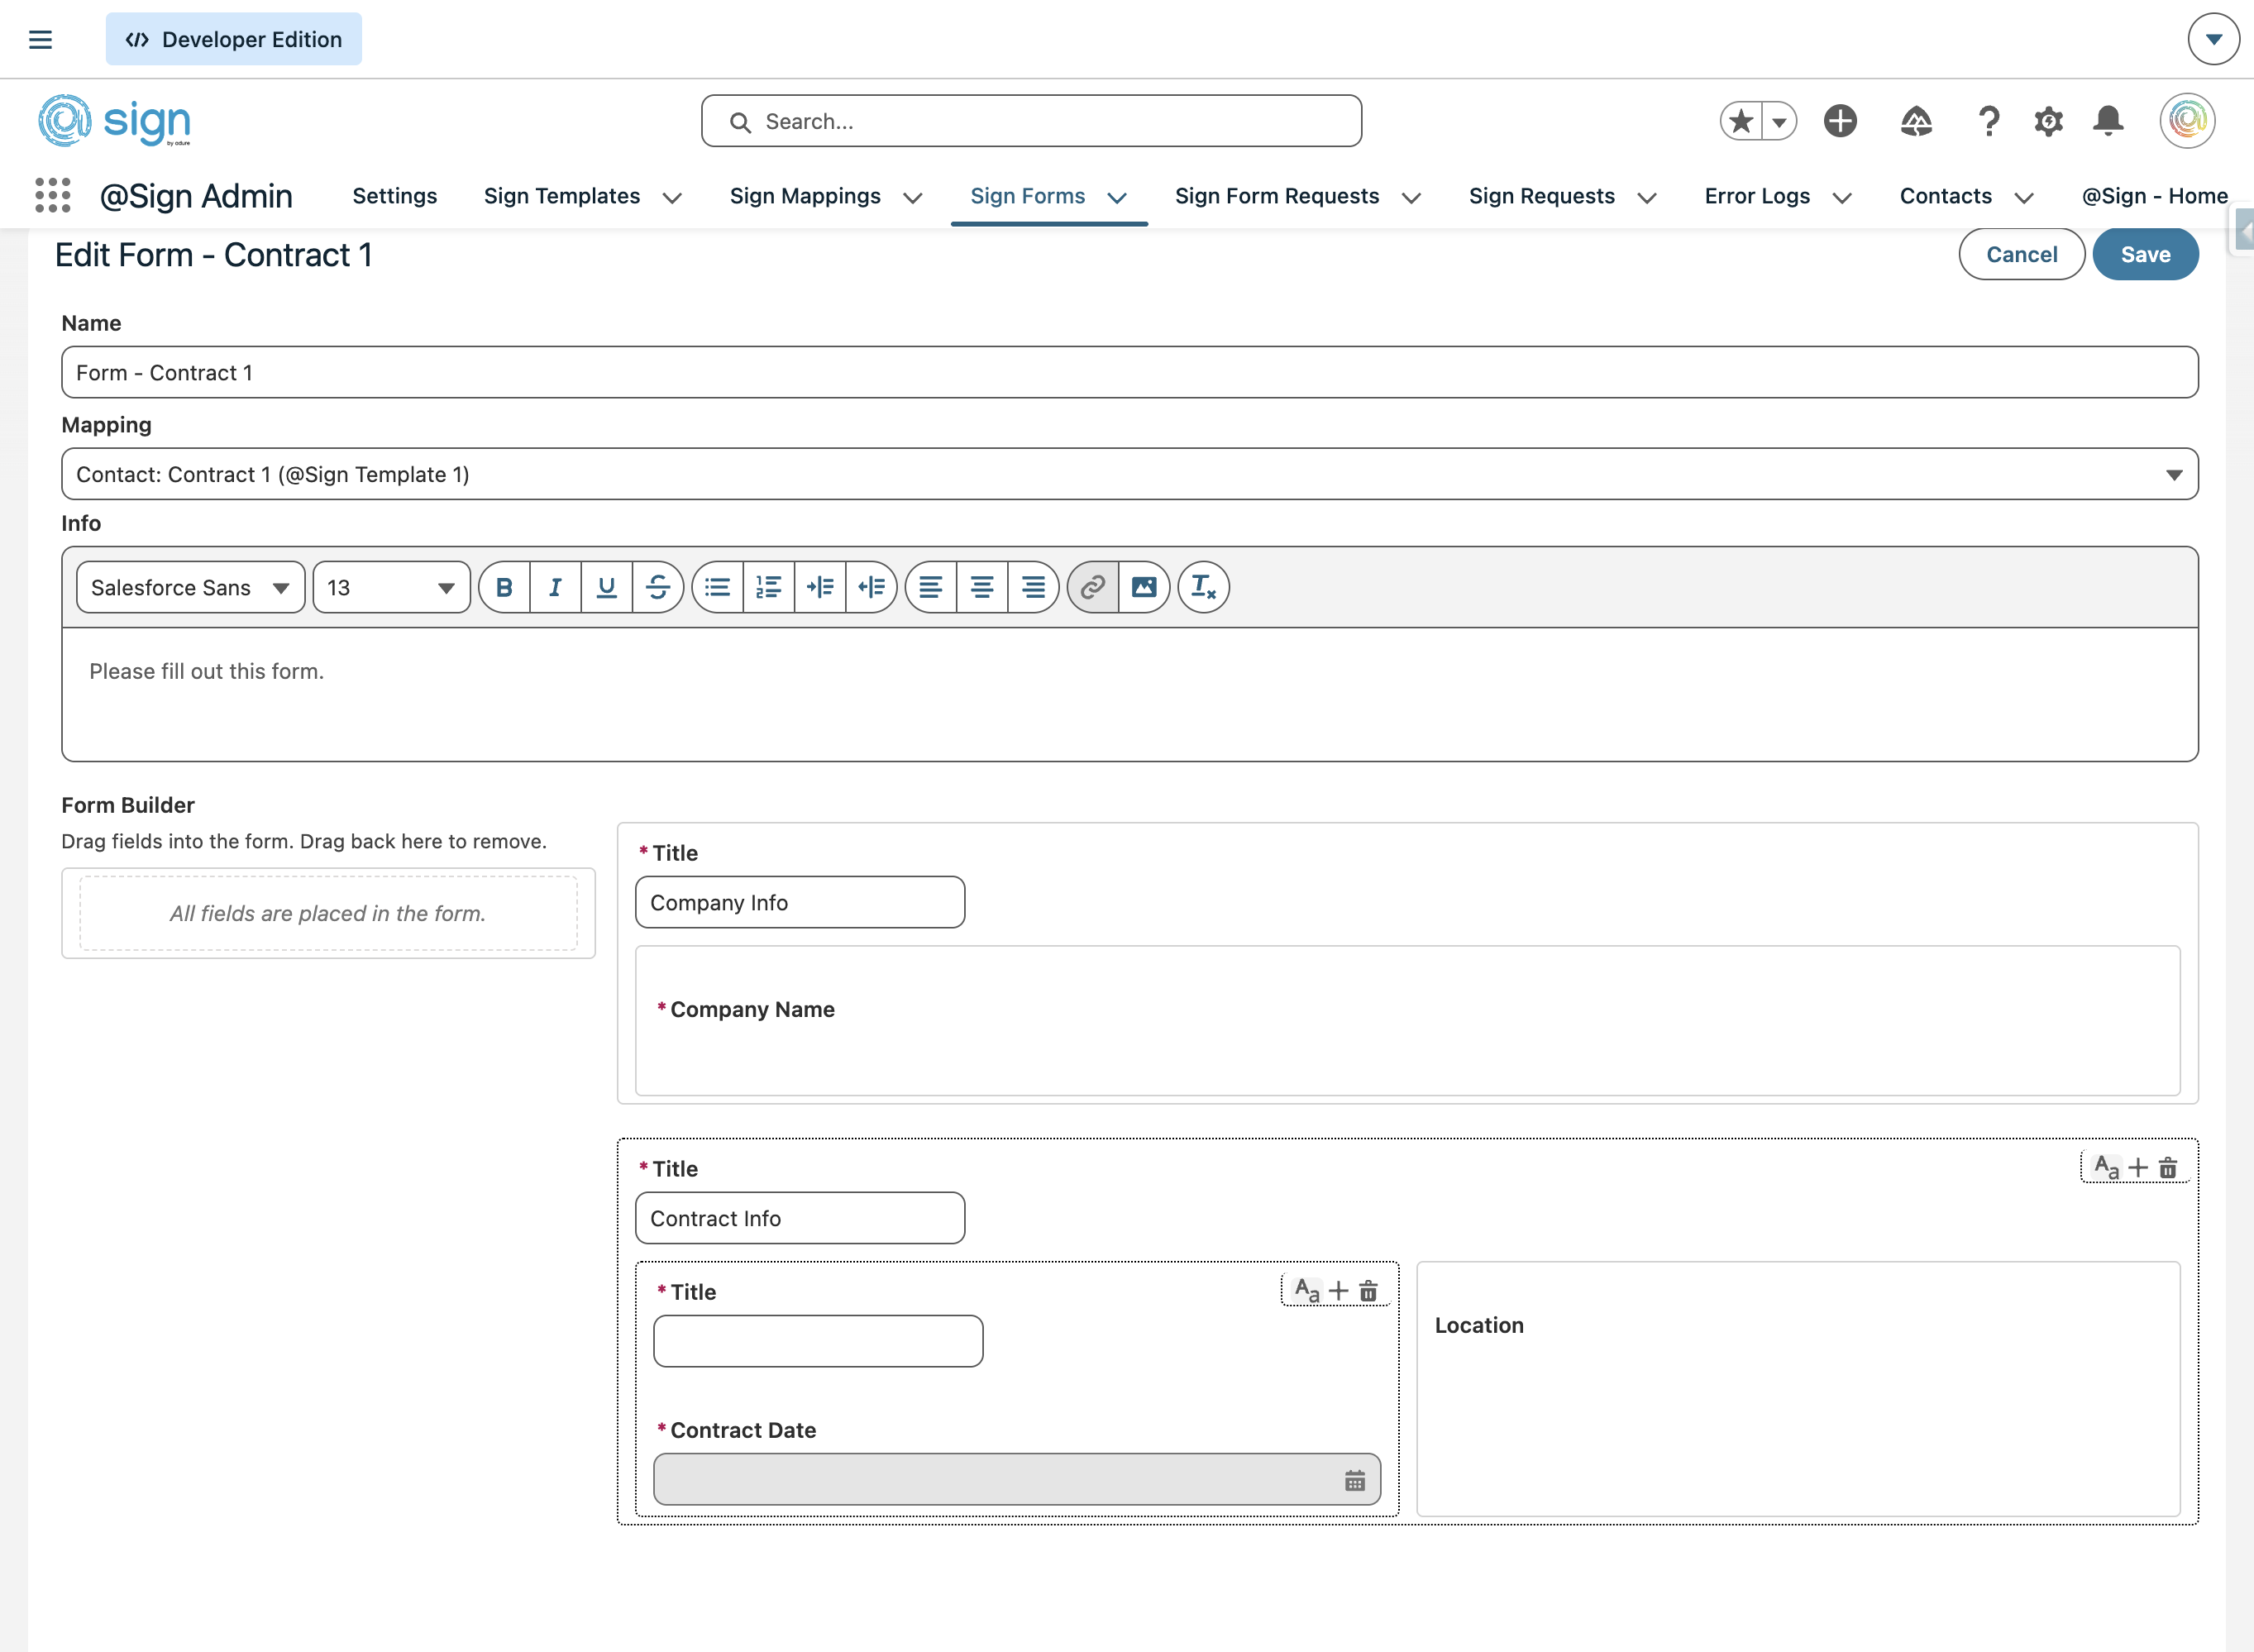Switch to the Settings tab
The image size is (2254, 1652).
coord(394,196)
